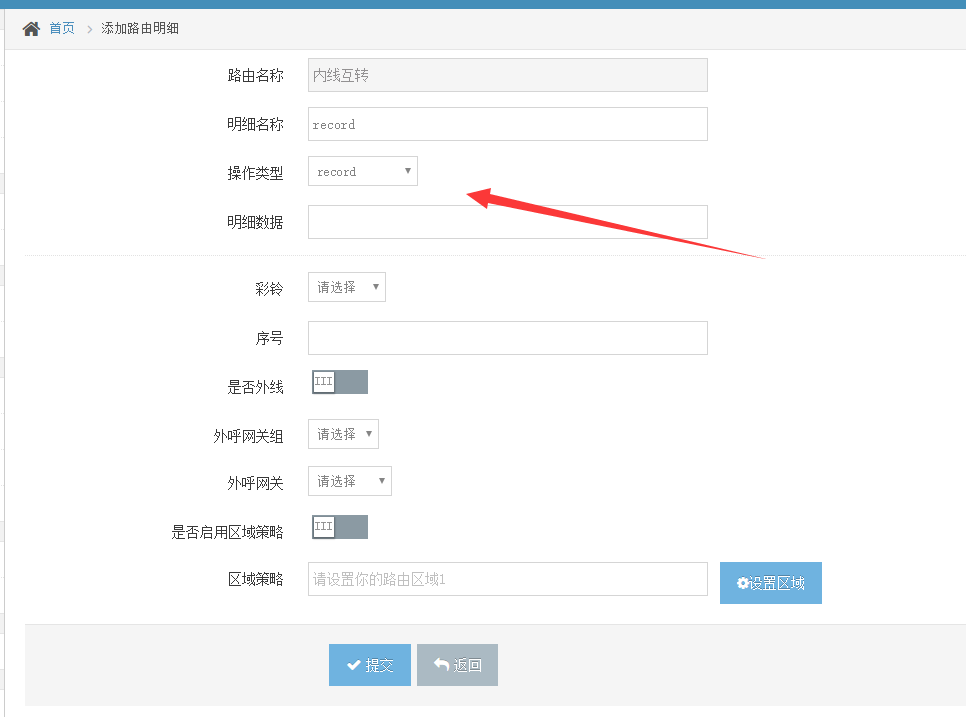Click the checkmark icon on 提交 button
Screen dimensions: 966x717
tap(353, 665)
